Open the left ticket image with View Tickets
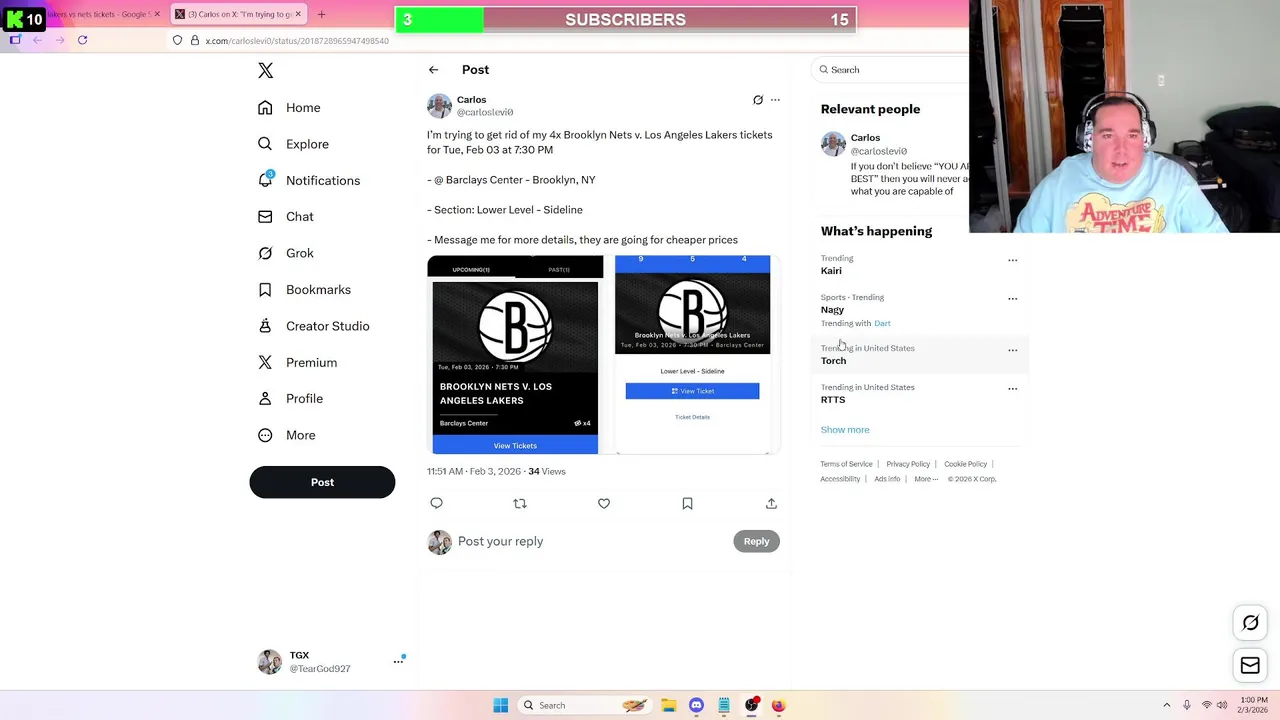 pos(515,355)
